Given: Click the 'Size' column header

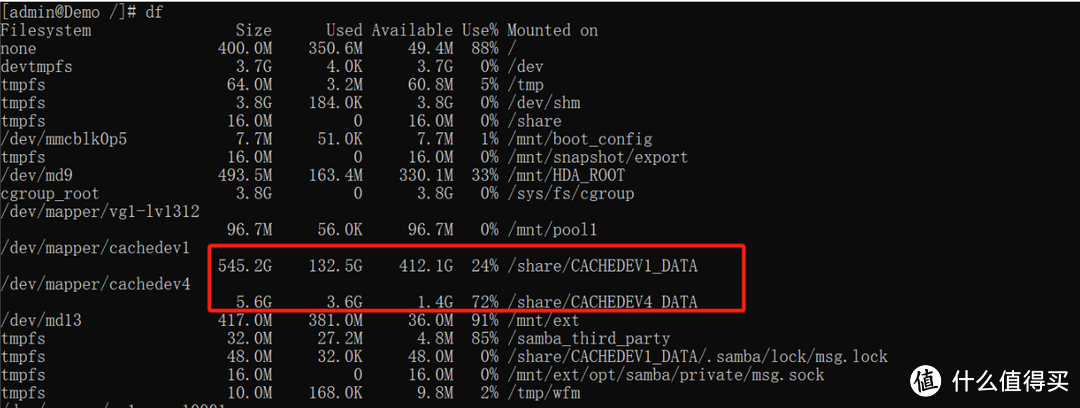Looking at the screenshot, I should 253,31.
